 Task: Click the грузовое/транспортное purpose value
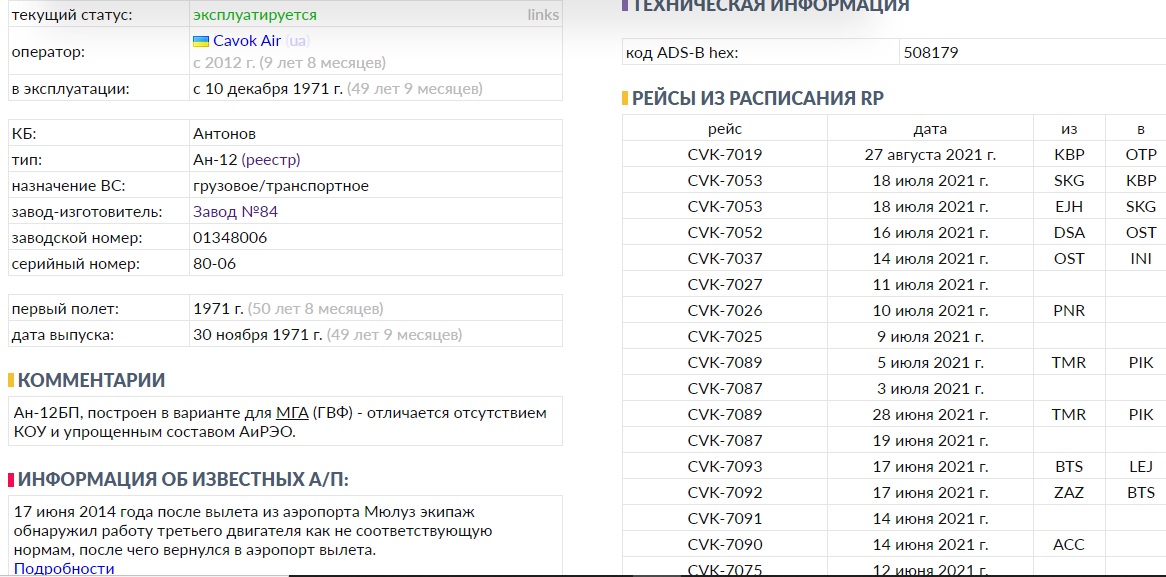click(x=280, y=186)
